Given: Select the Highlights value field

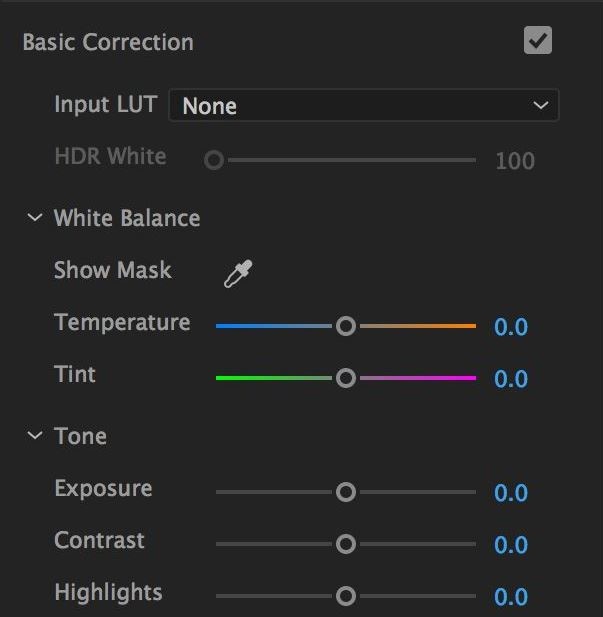Looking at the screenshot, I should tap(511, 597).
